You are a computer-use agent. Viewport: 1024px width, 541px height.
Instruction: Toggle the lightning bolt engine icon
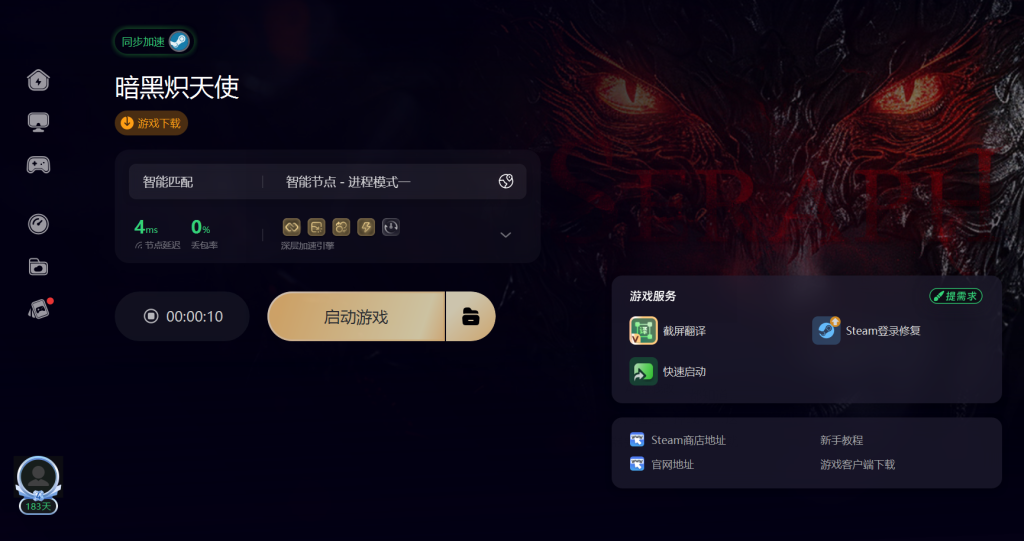pyautogui.click(x=366, y=227)
